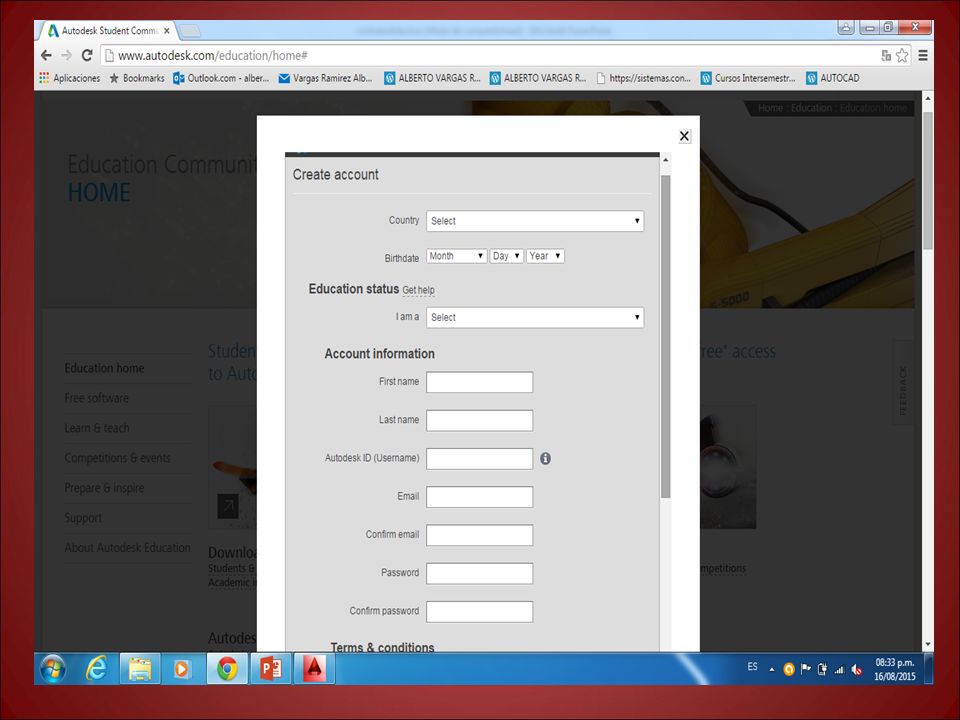Click the taskbar clock 08:33 p.m.
Image resolution: width=960 pixels, height=720 pixels.
894,669
